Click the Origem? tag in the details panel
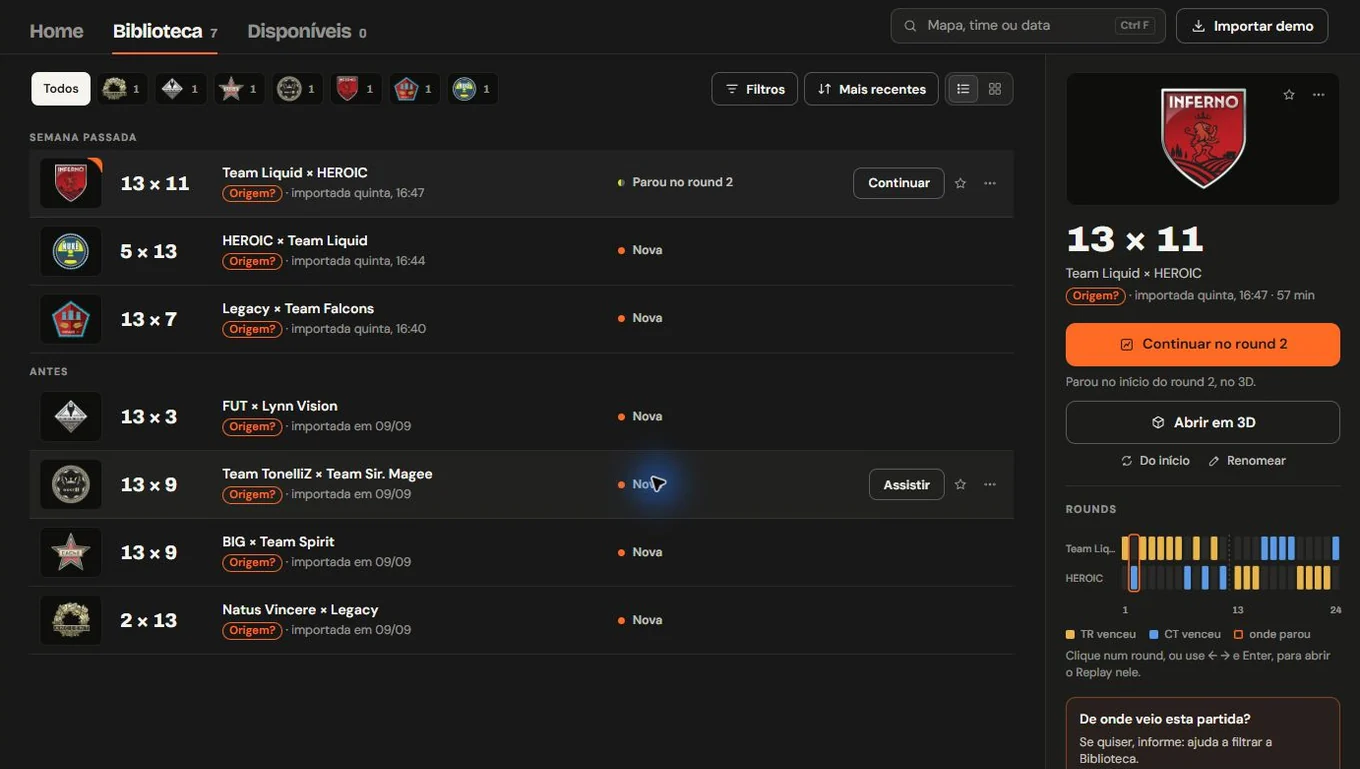The height and width of the screenshot is (769, 1360). (1096, 296)
